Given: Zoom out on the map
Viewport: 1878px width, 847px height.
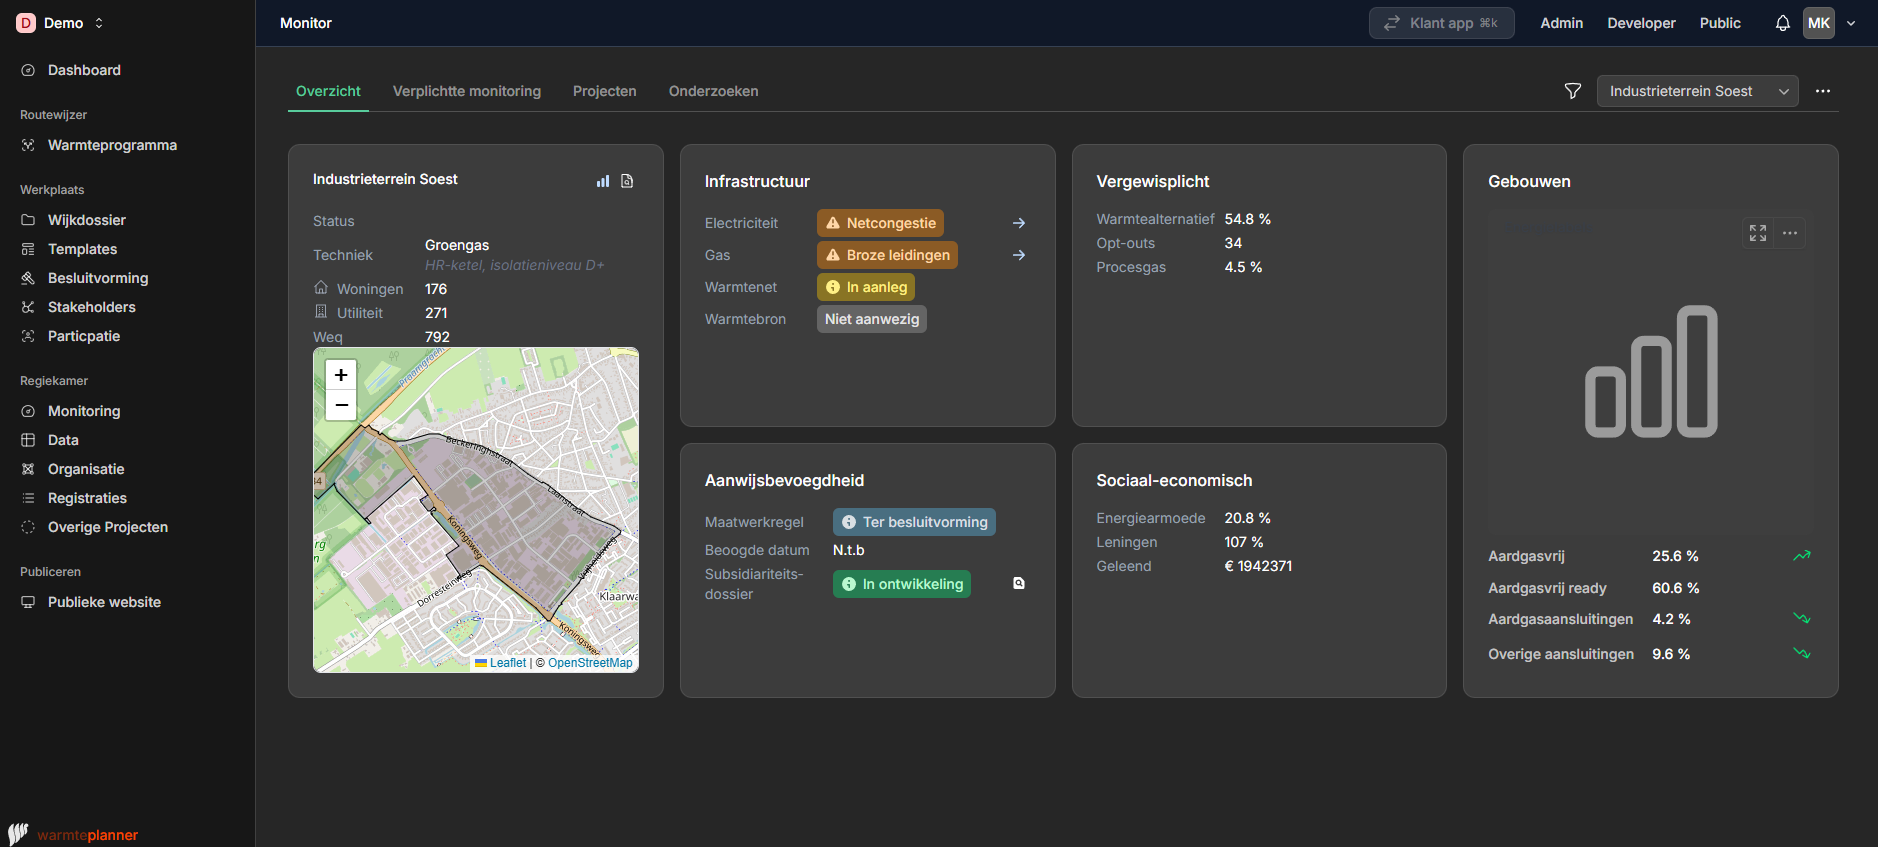Looking at the screenshot, I should 341,405.
